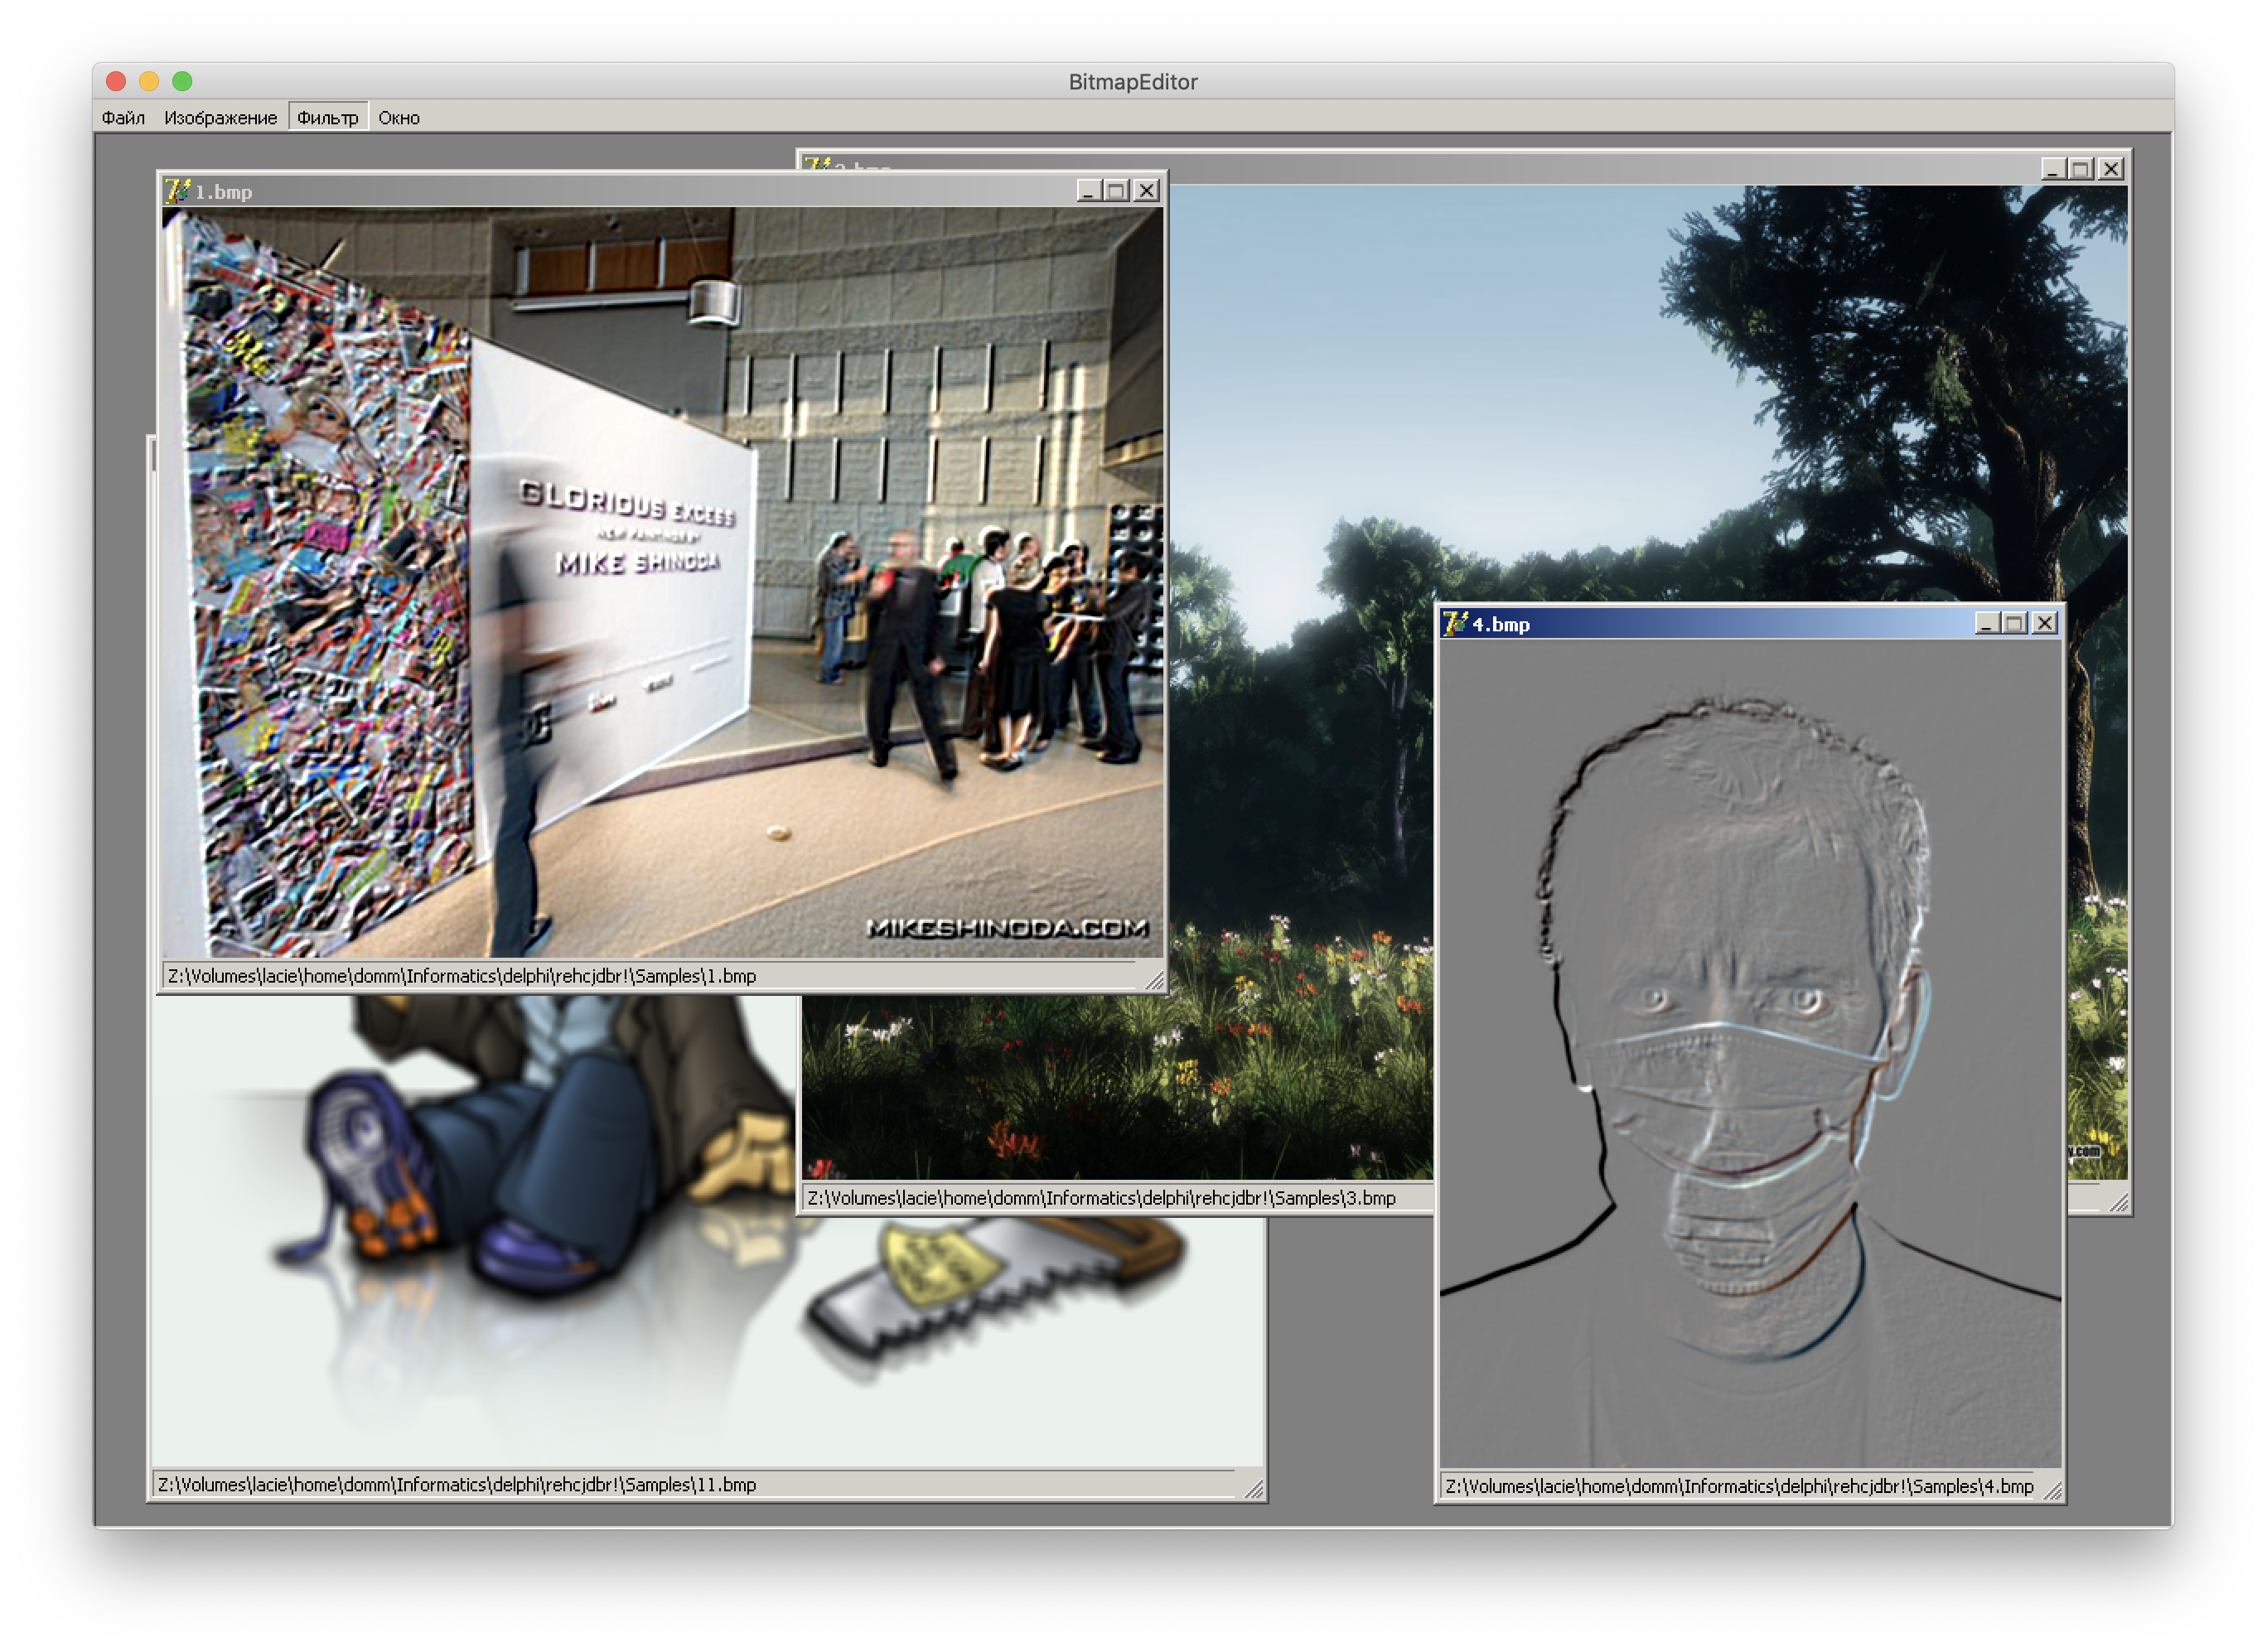
Task: Open the Фильтр menu
Action: 328,118
